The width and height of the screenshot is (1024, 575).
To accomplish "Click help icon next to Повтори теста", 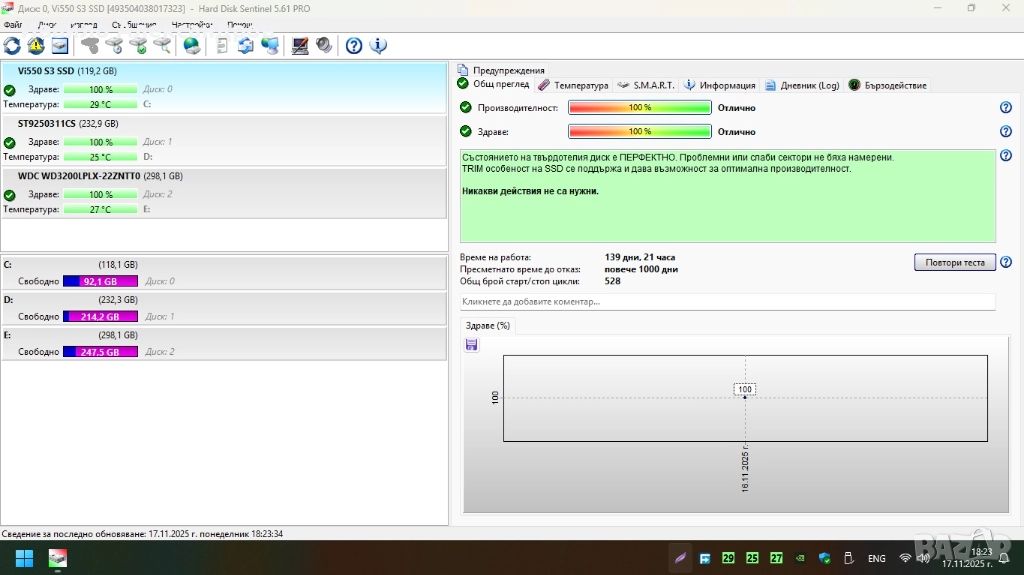I will (x=1006, y=263).
